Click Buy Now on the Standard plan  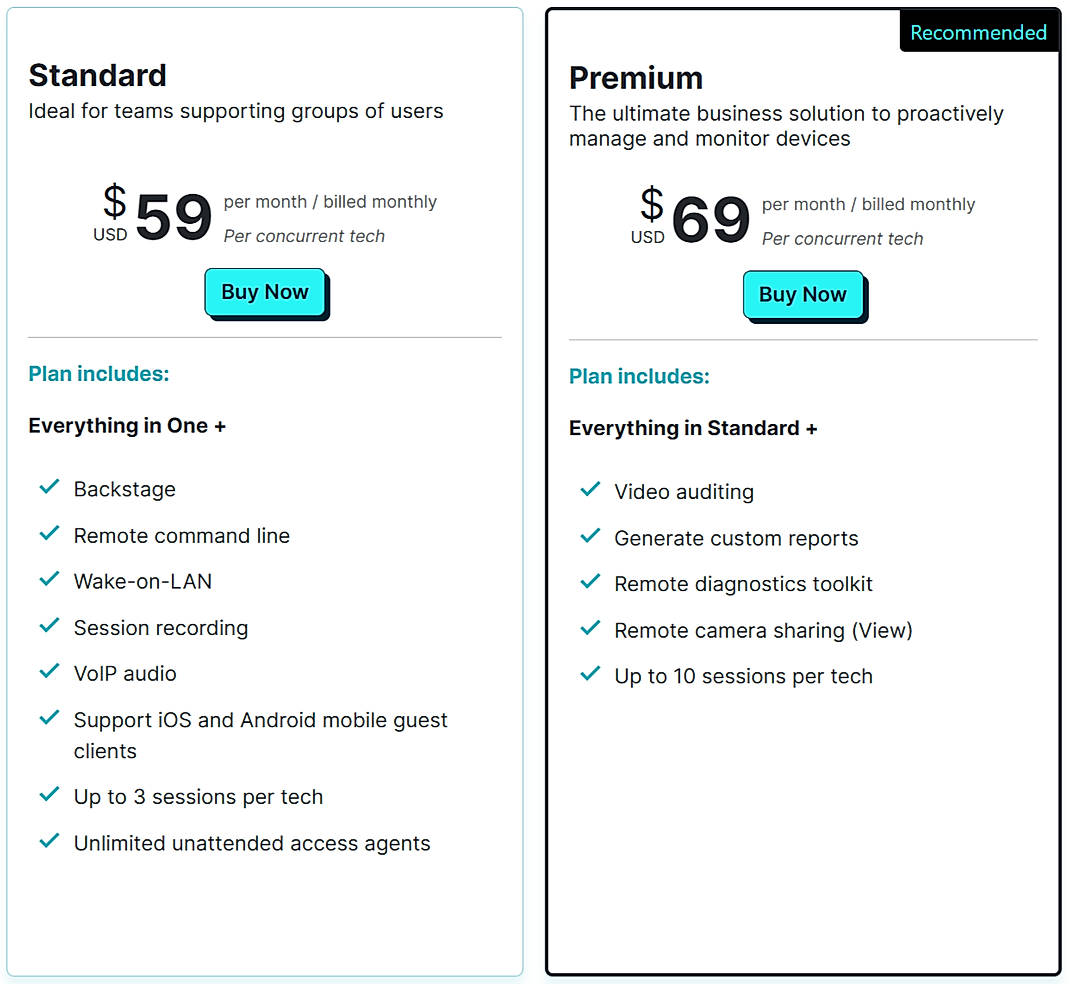[265, 291]
